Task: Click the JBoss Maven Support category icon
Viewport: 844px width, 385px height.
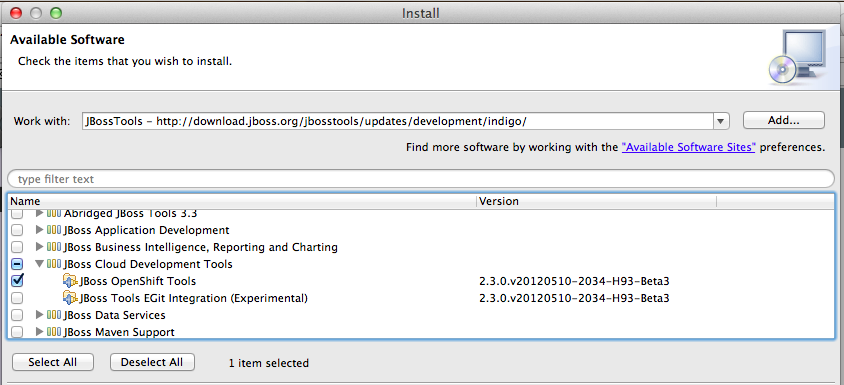Action: click(x=54, y=332)
